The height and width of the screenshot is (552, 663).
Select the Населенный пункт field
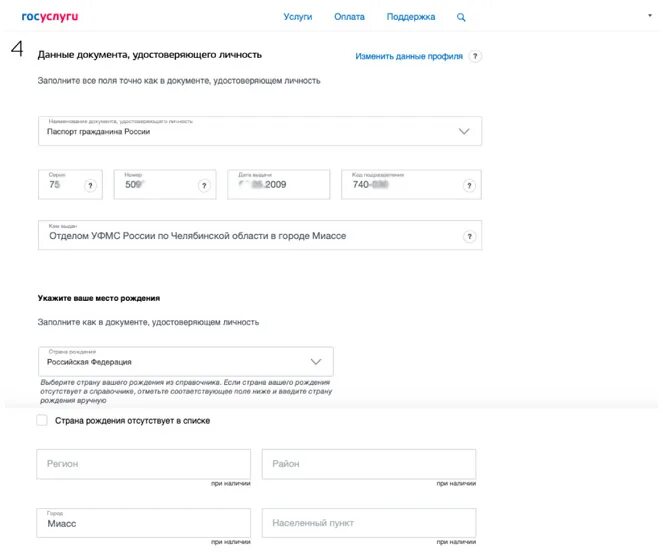[368, 523]
